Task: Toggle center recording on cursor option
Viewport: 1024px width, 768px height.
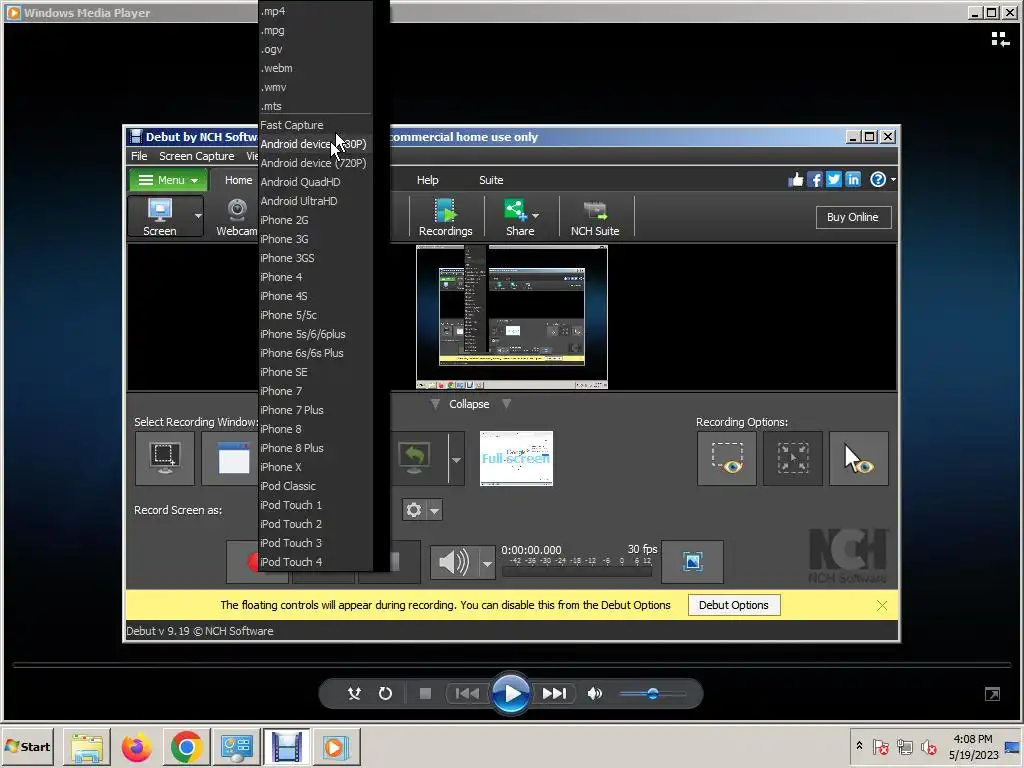Action: [793, 458]
